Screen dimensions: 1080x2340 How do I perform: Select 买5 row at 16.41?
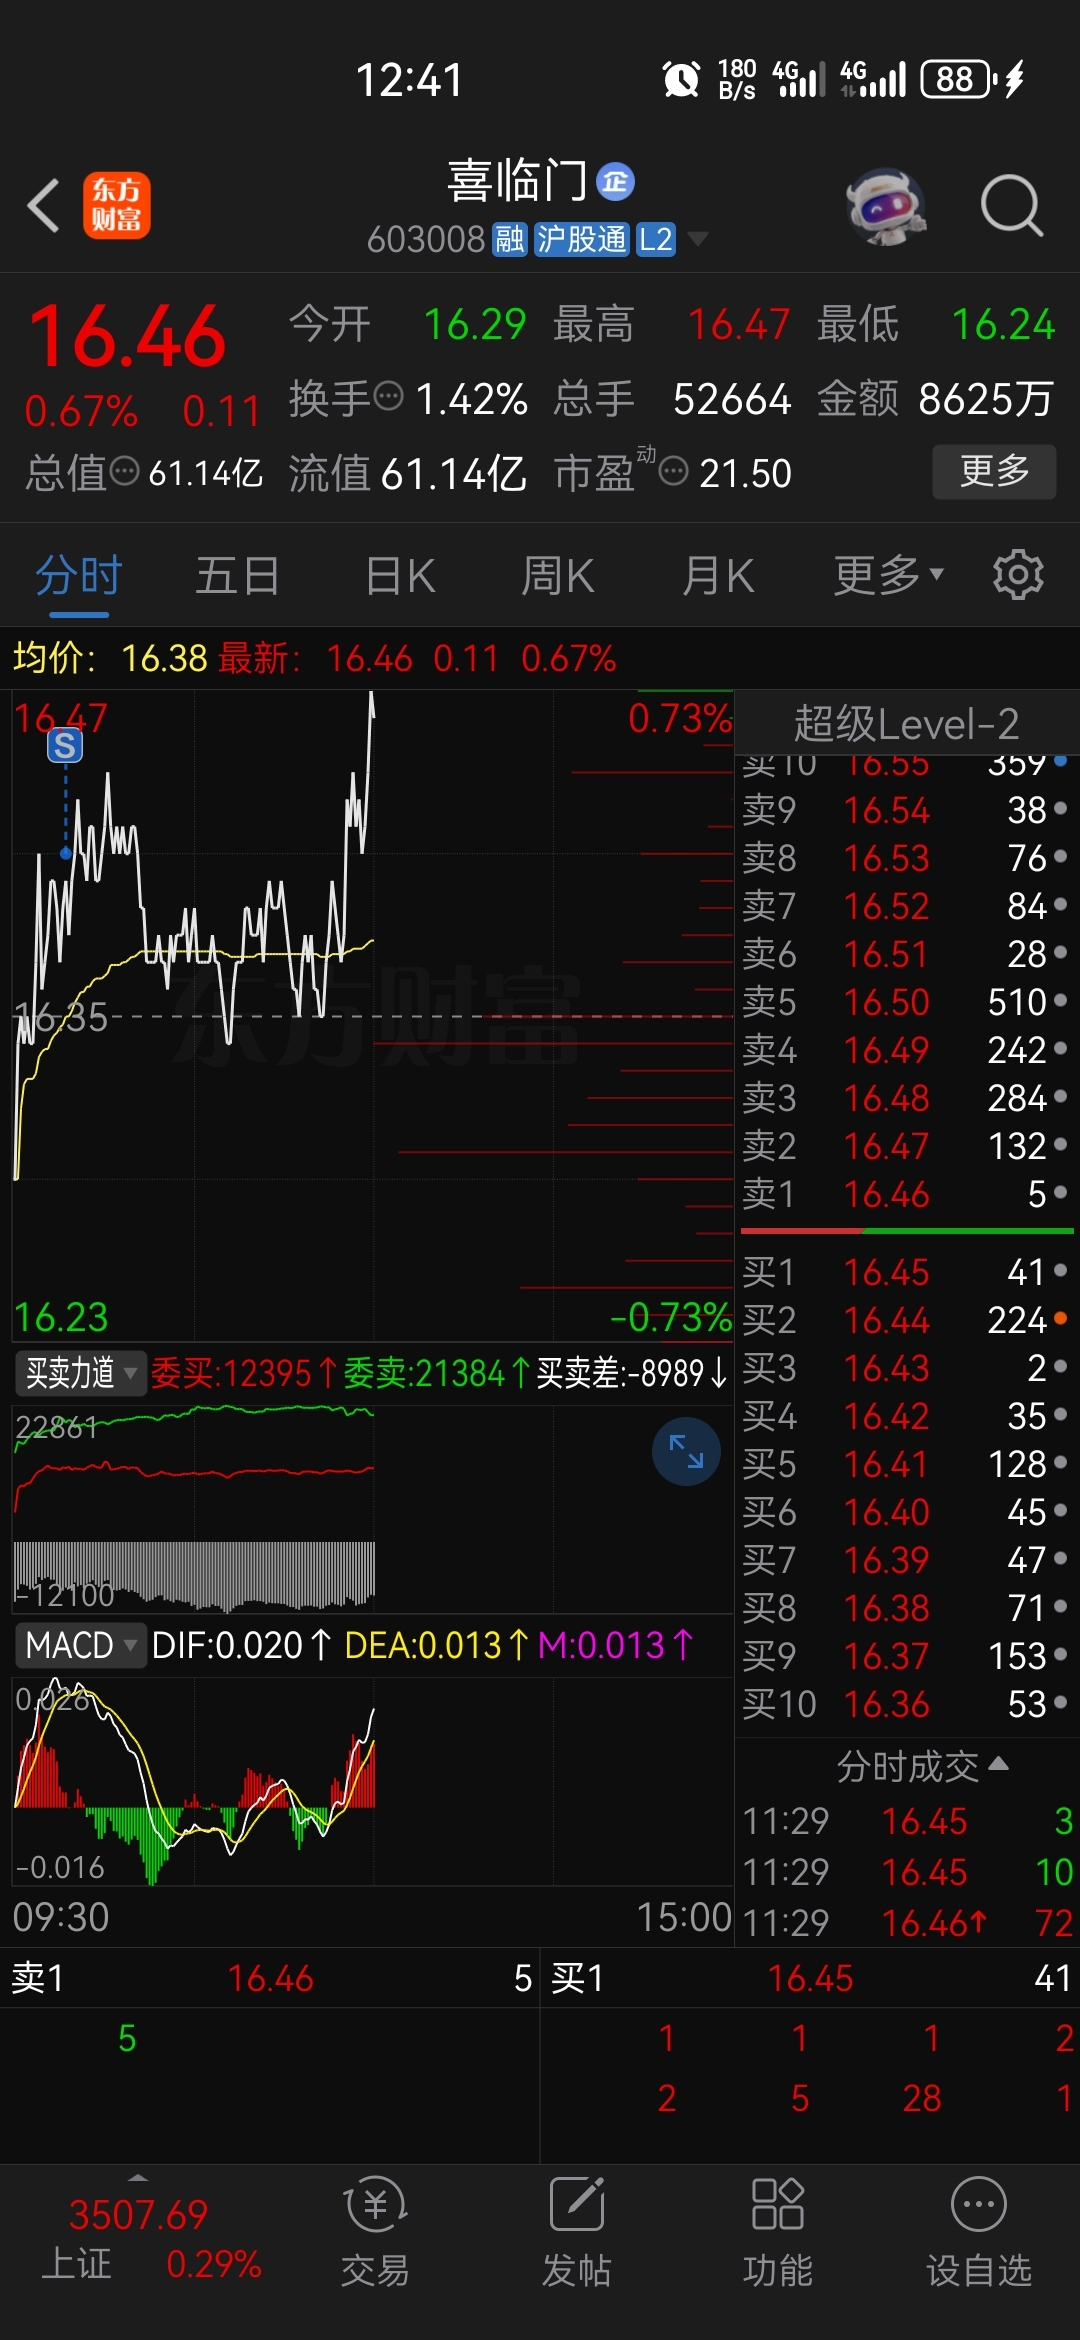click(x=907, y=1464)
